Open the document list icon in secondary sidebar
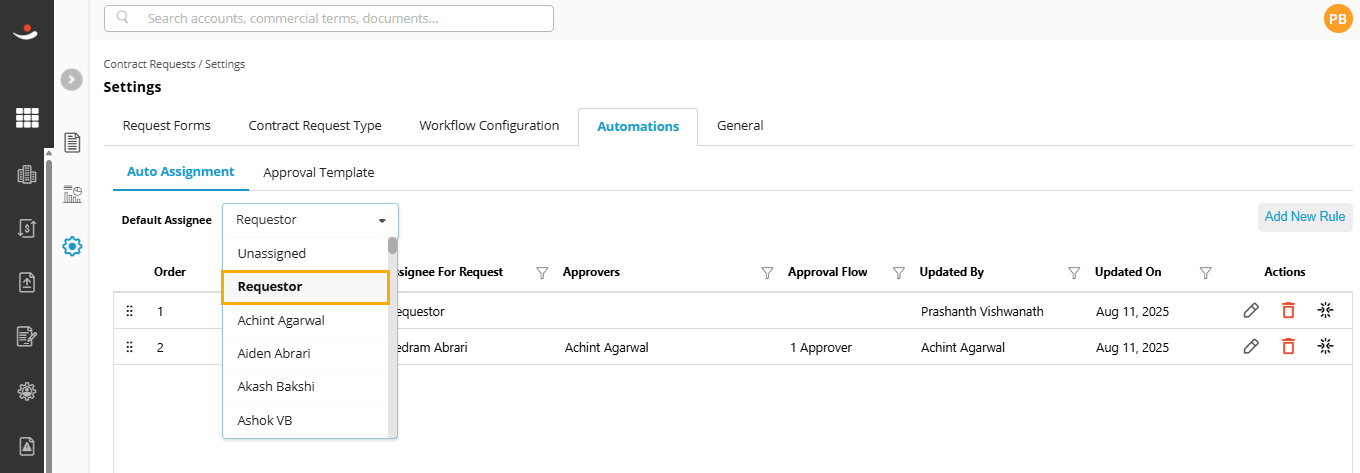 (x=72, y=142)
